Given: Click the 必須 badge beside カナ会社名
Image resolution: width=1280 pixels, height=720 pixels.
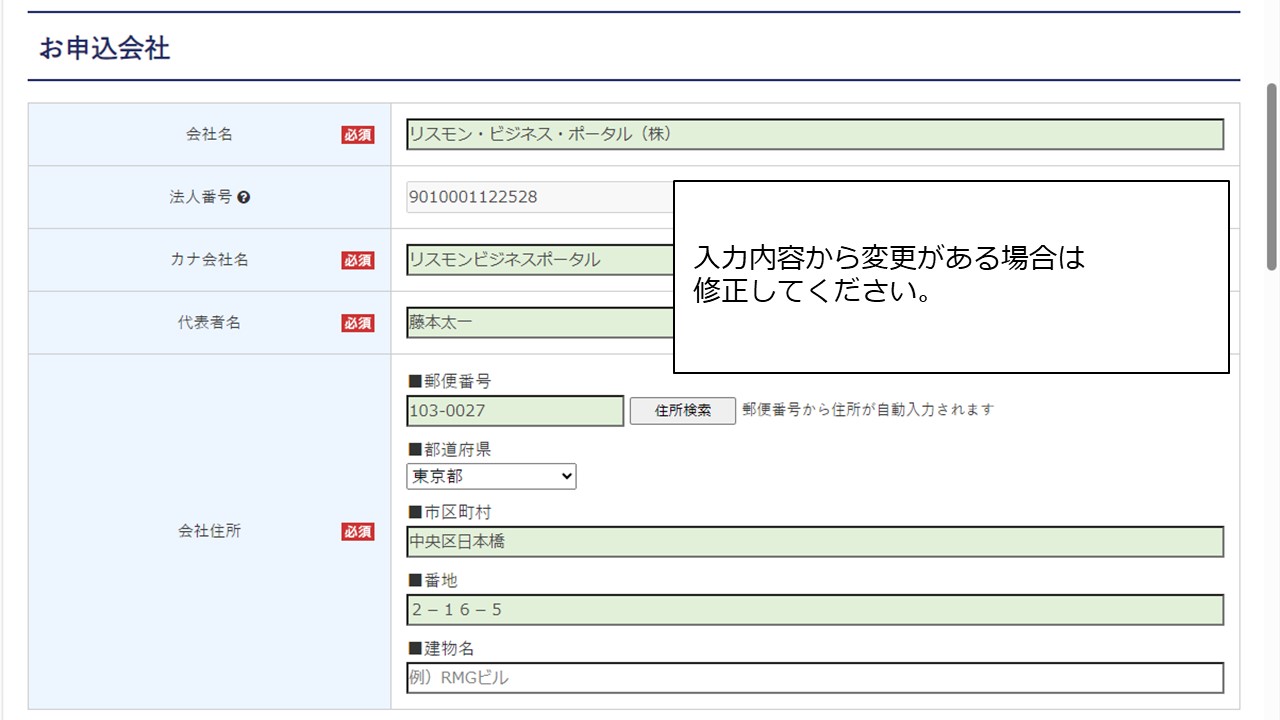Looking at the screenshot, I should coord(358,260).
